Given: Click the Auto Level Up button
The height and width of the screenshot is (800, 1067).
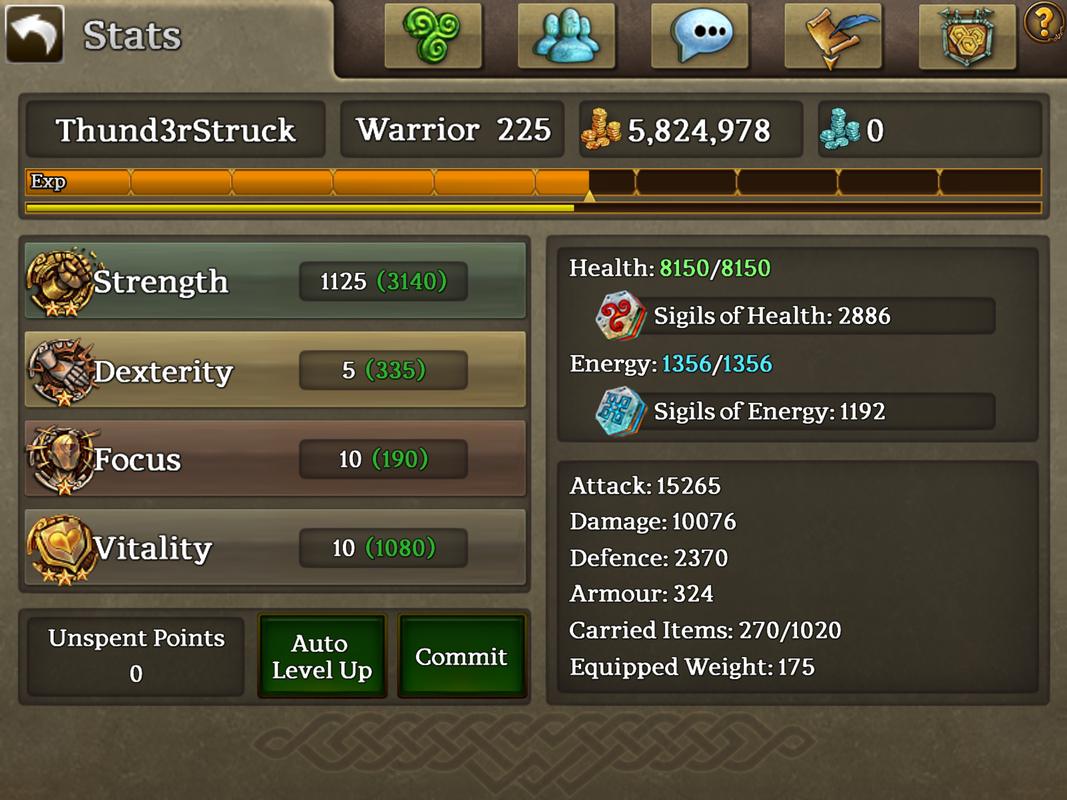Looking at the screenshot, I should pyautogui.click(x=322, y=656).
